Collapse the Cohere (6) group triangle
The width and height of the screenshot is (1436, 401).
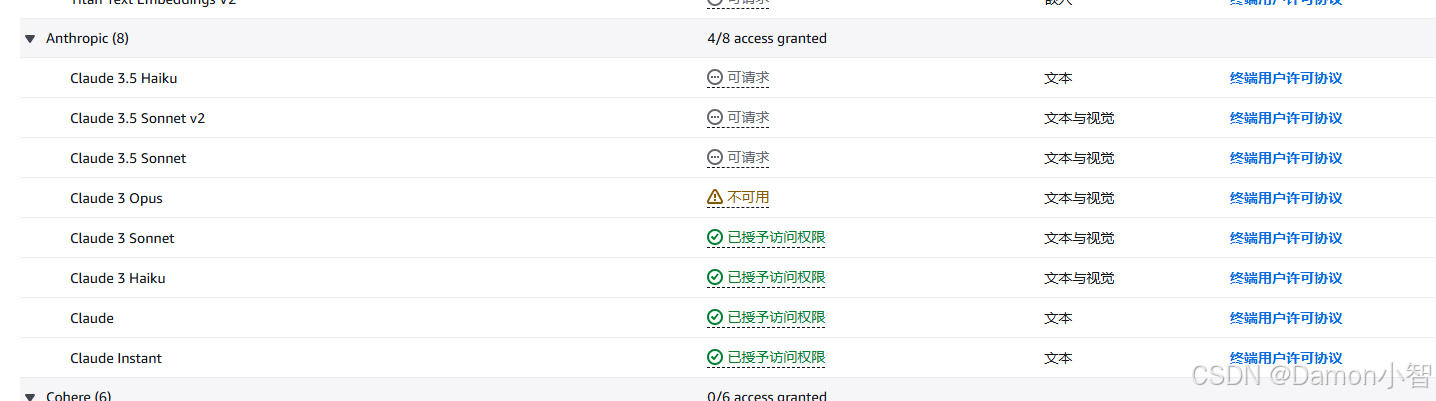30,396
